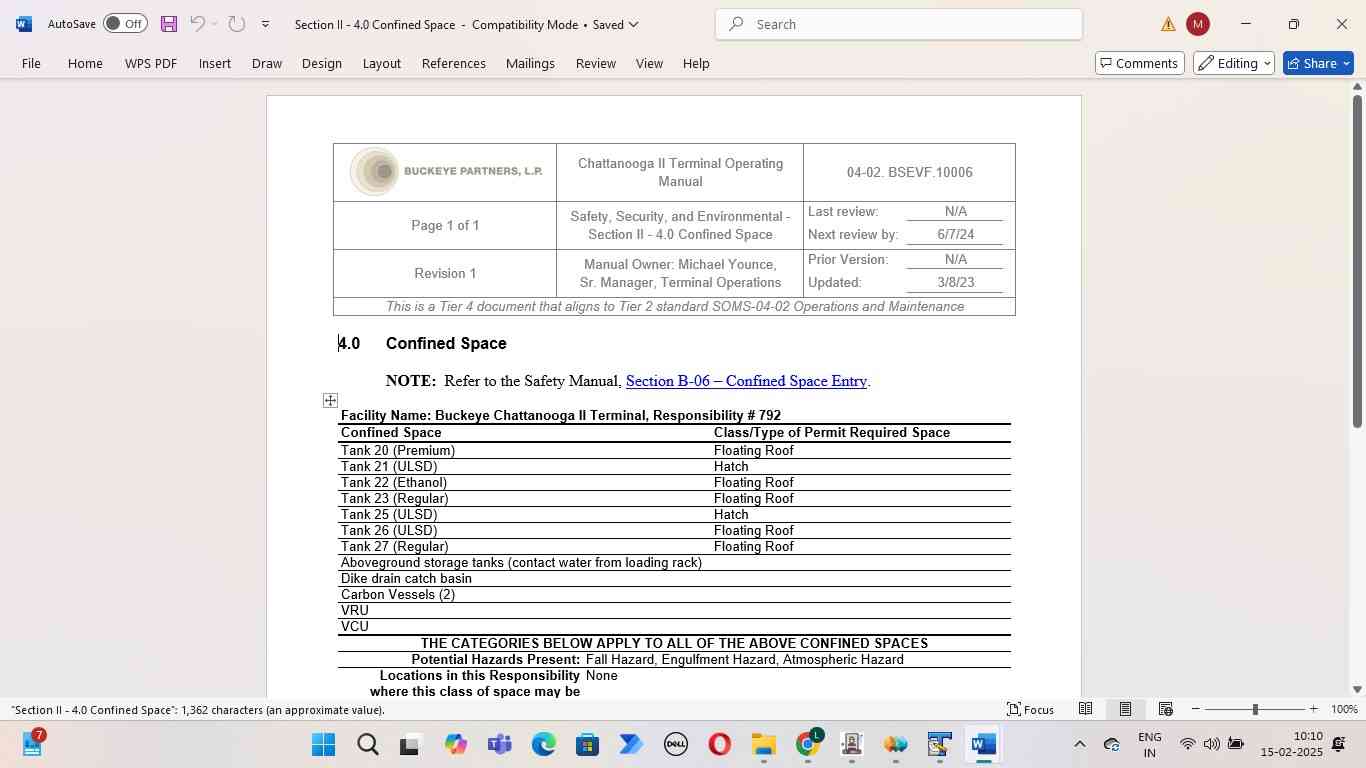Open the View tab
The width and height of the screenshot is (1366, 768).
649,63
